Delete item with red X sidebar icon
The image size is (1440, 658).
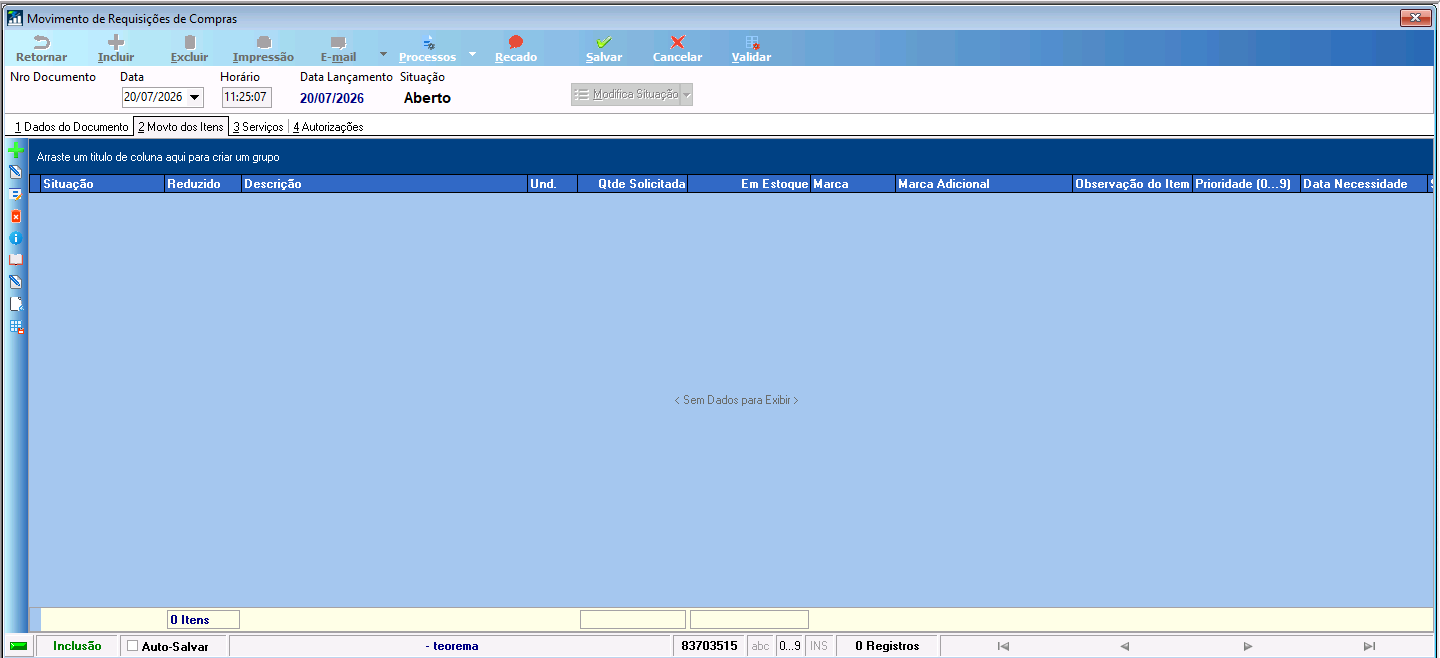15,216
